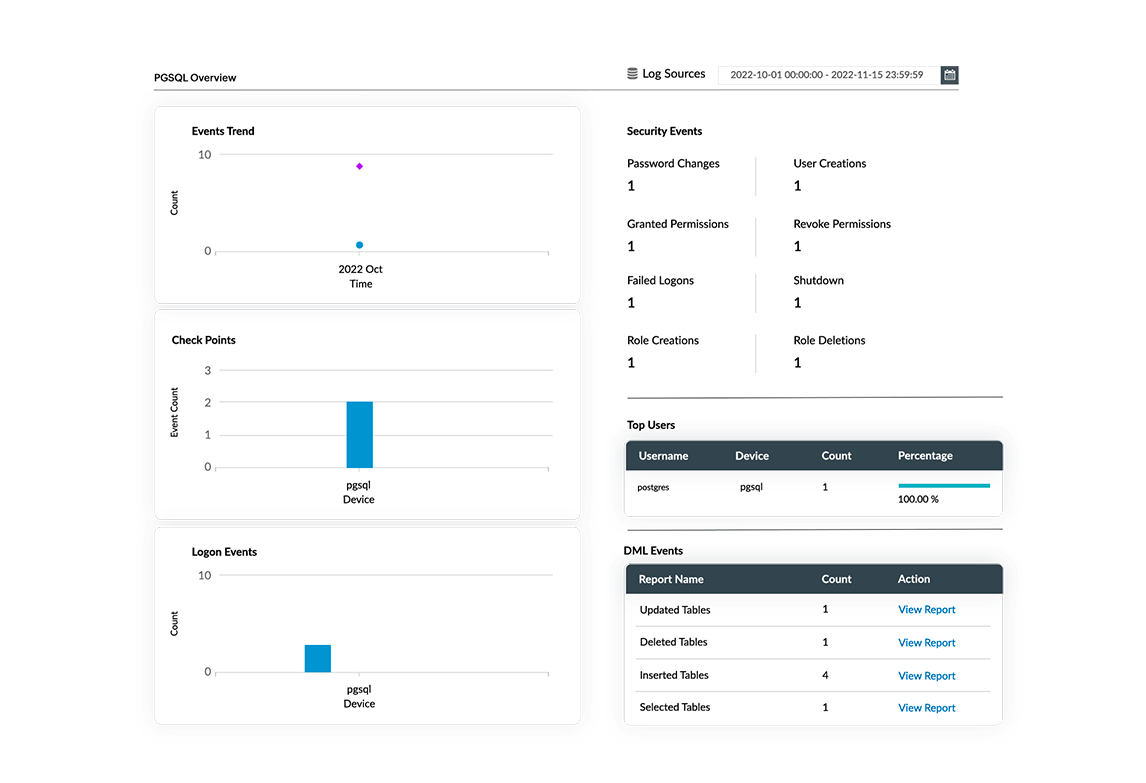Click the postgres percentage progress bar
This screenshot has width=1146, height=783.
(943, 486)
